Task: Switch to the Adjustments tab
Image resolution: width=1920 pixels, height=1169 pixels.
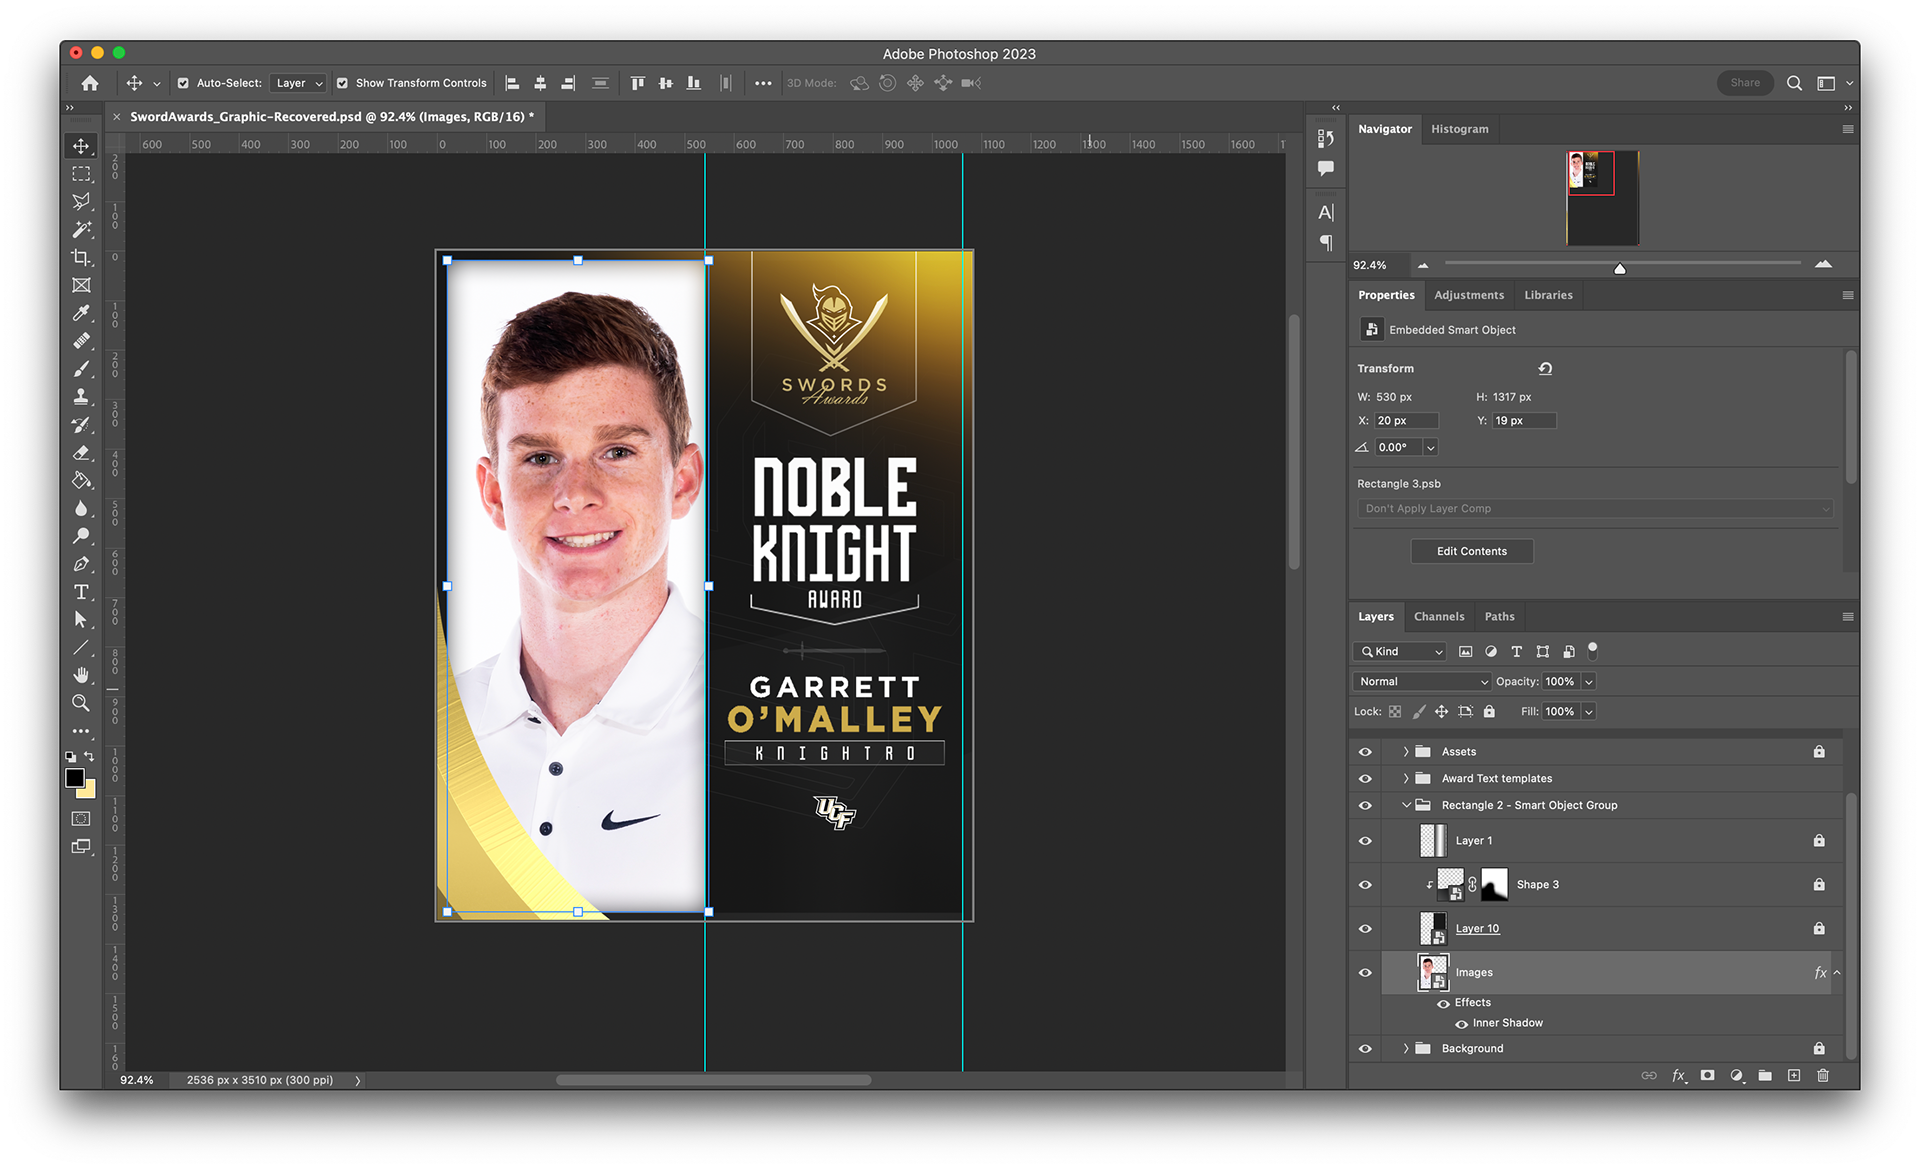Action: 1469,295
